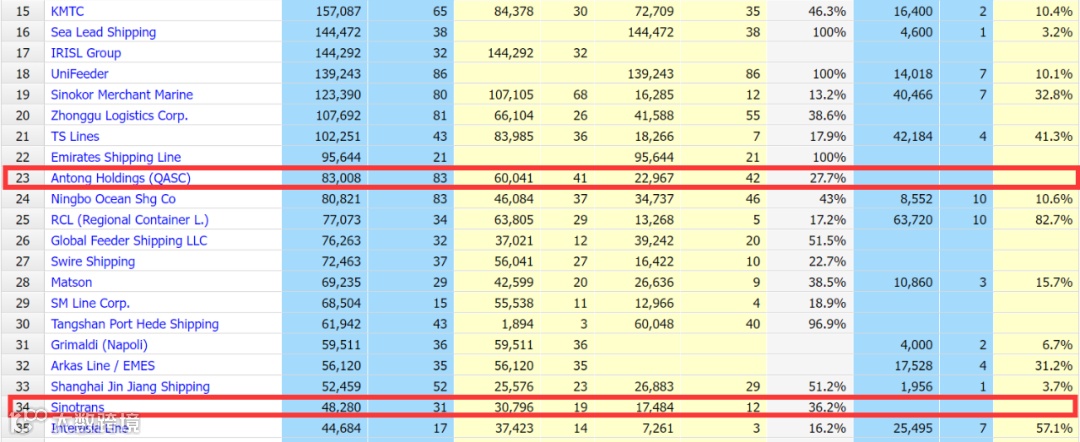This screenshot has width=1080, height=442.
Task: Select Tangshan Port Hede total TEU 61,942
Action: coord(342,324)
